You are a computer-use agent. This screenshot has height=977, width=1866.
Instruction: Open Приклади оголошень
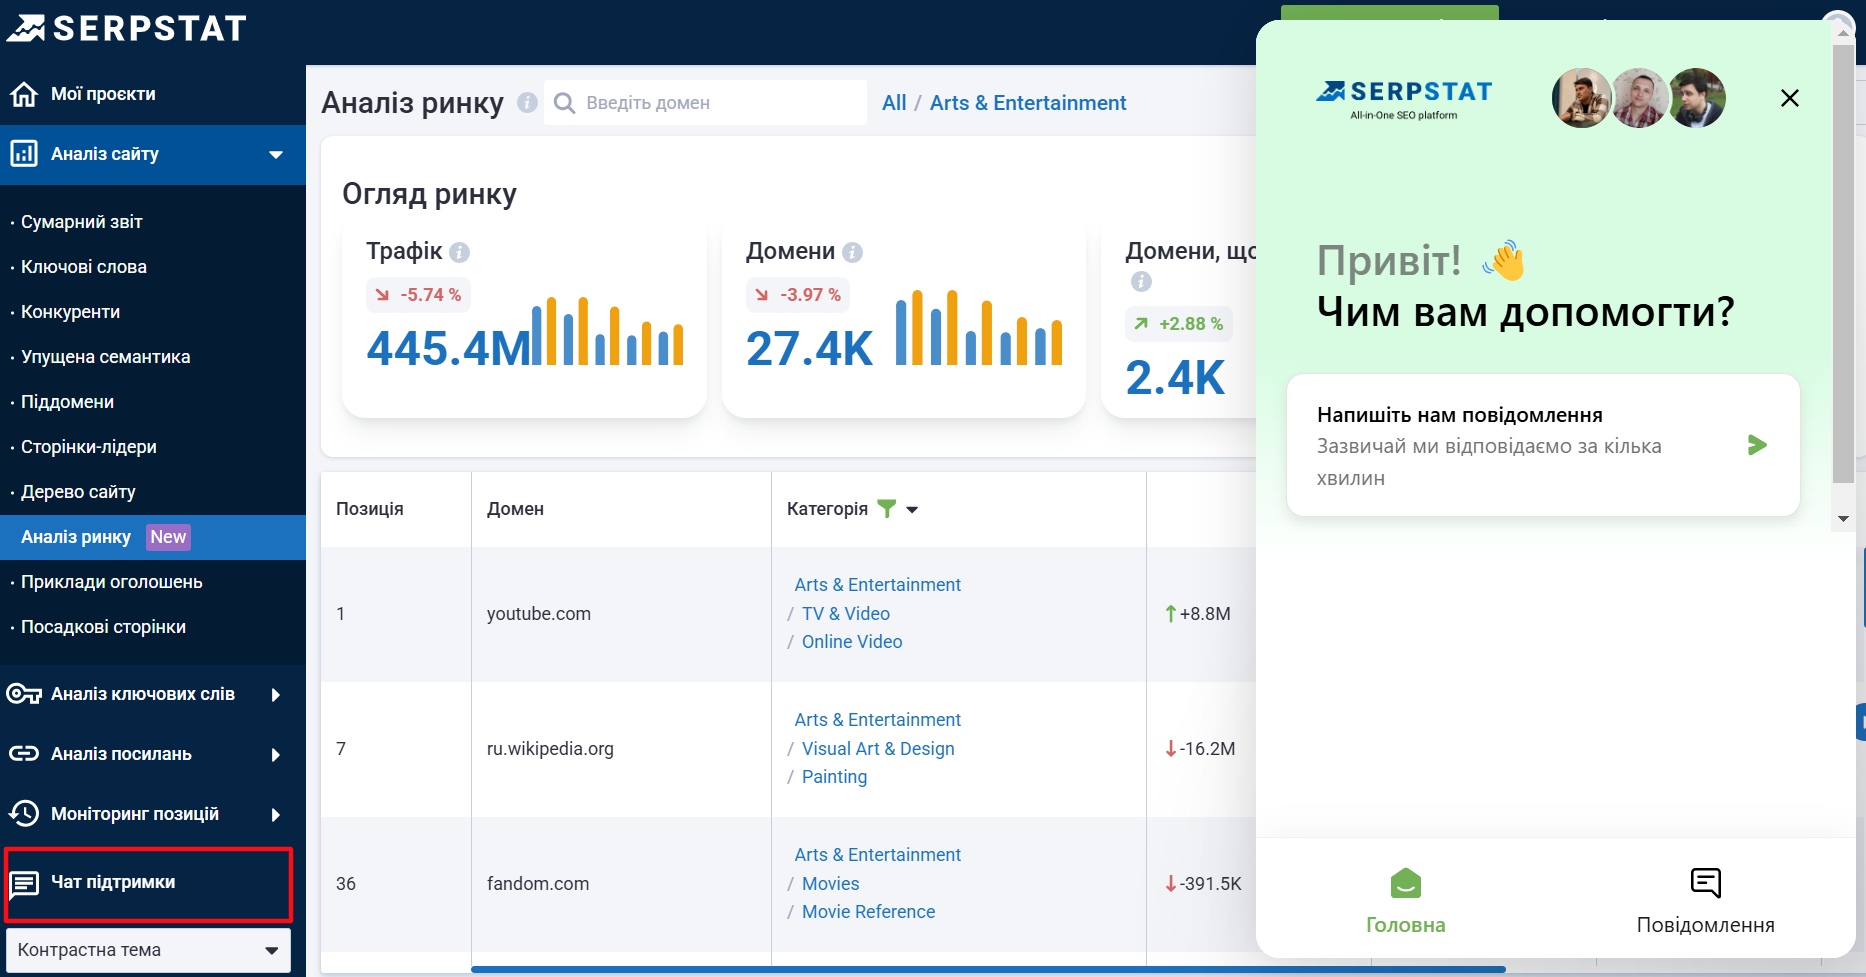point(111,582)
